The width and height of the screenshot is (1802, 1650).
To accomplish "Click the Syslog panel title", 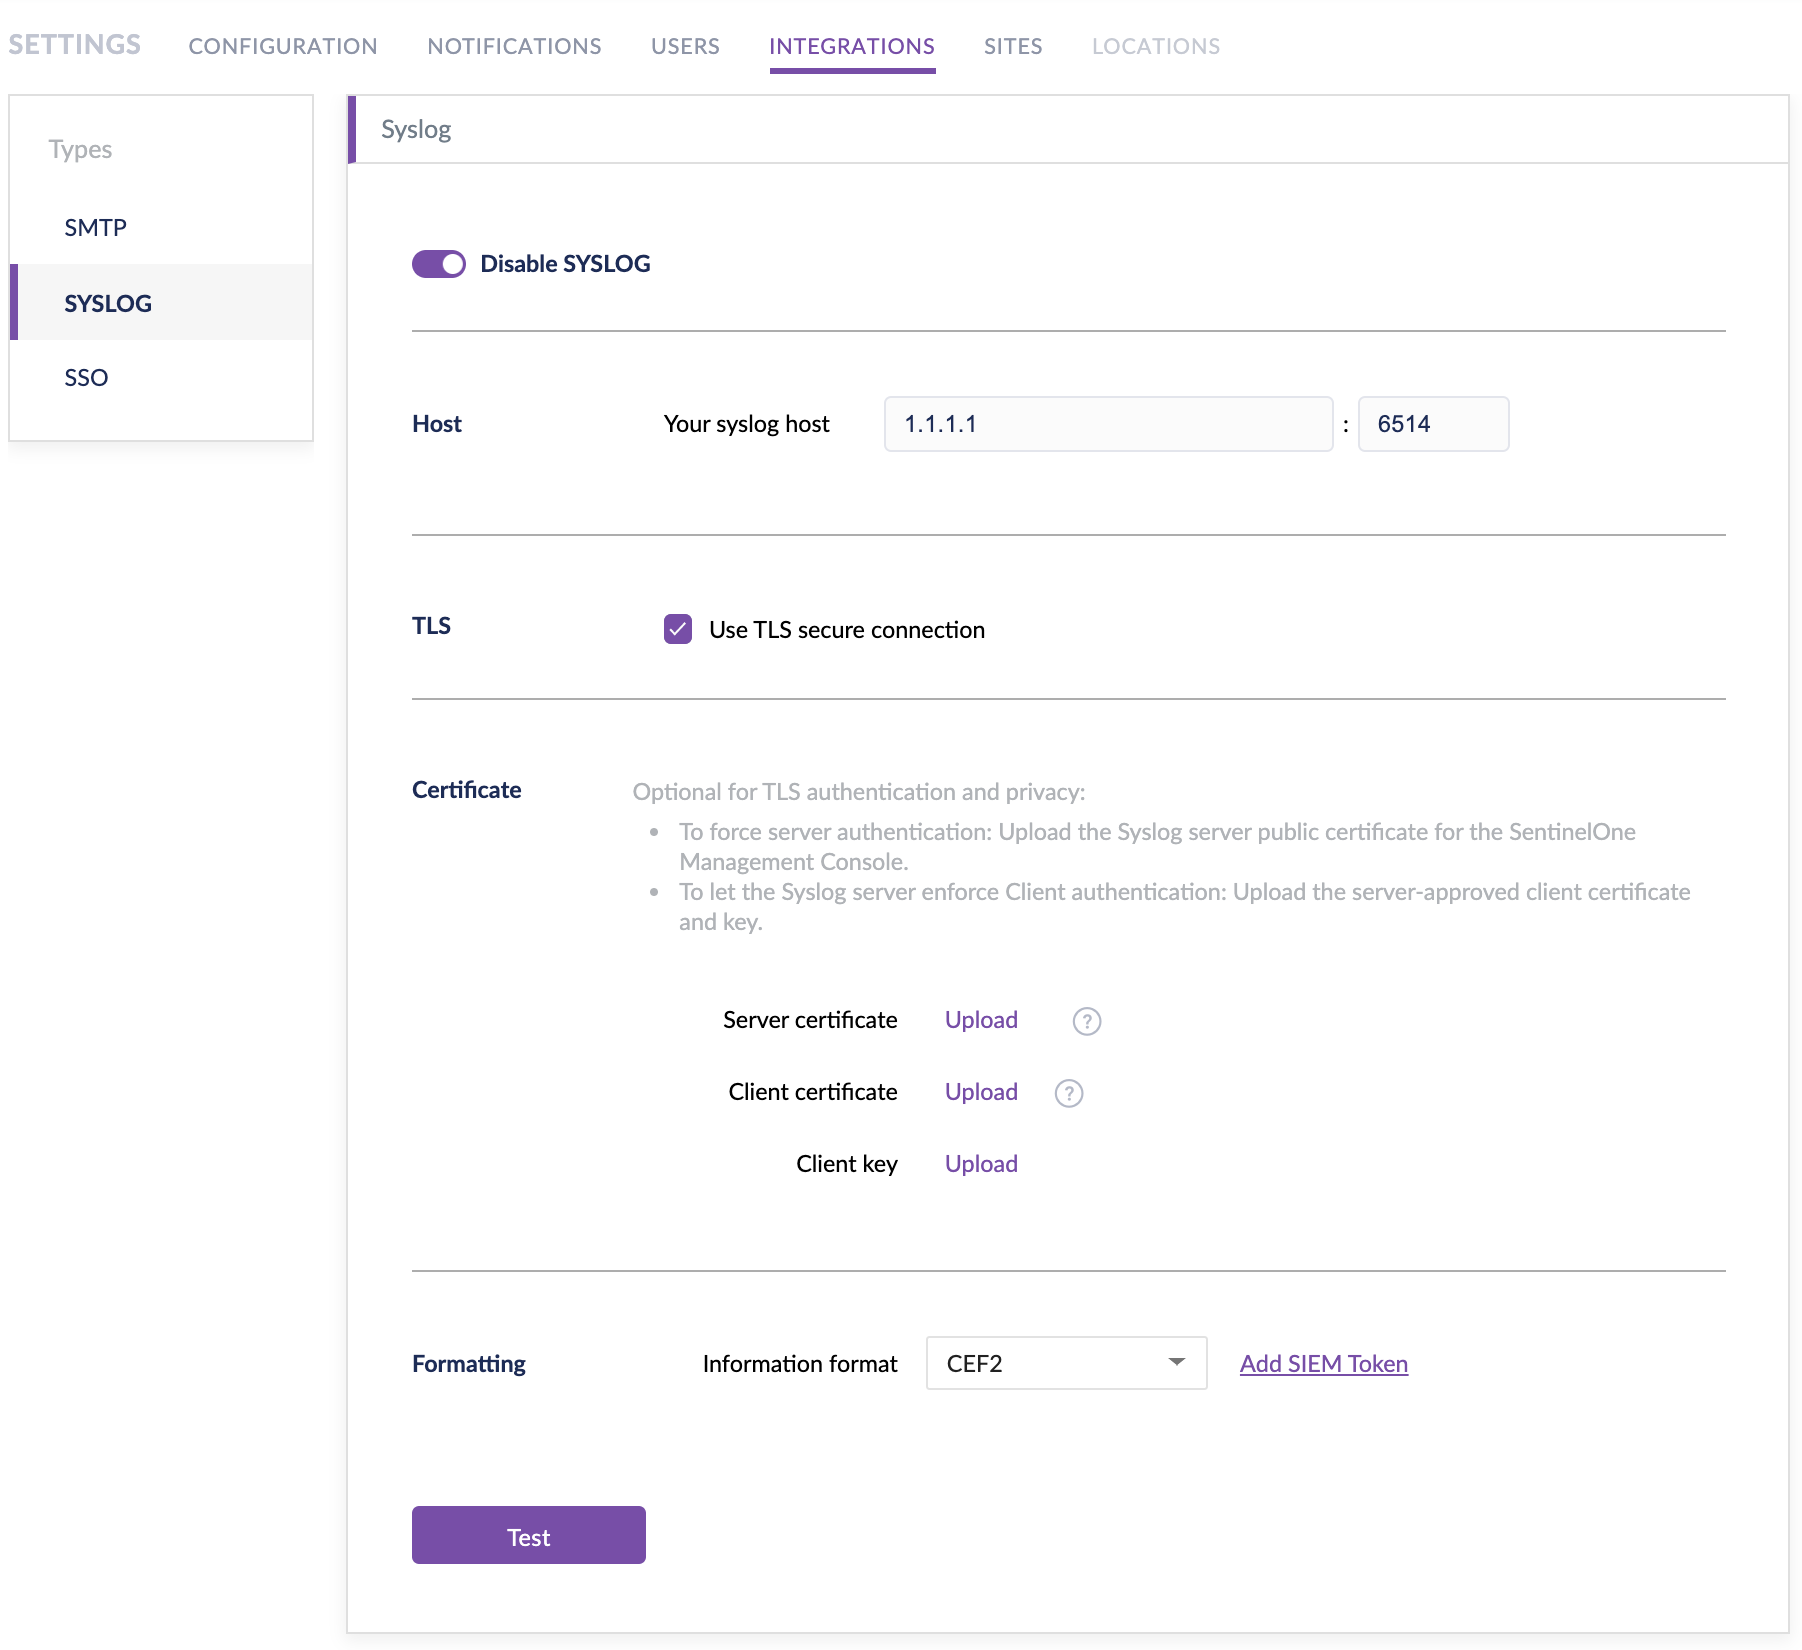I will pos(416,129).
